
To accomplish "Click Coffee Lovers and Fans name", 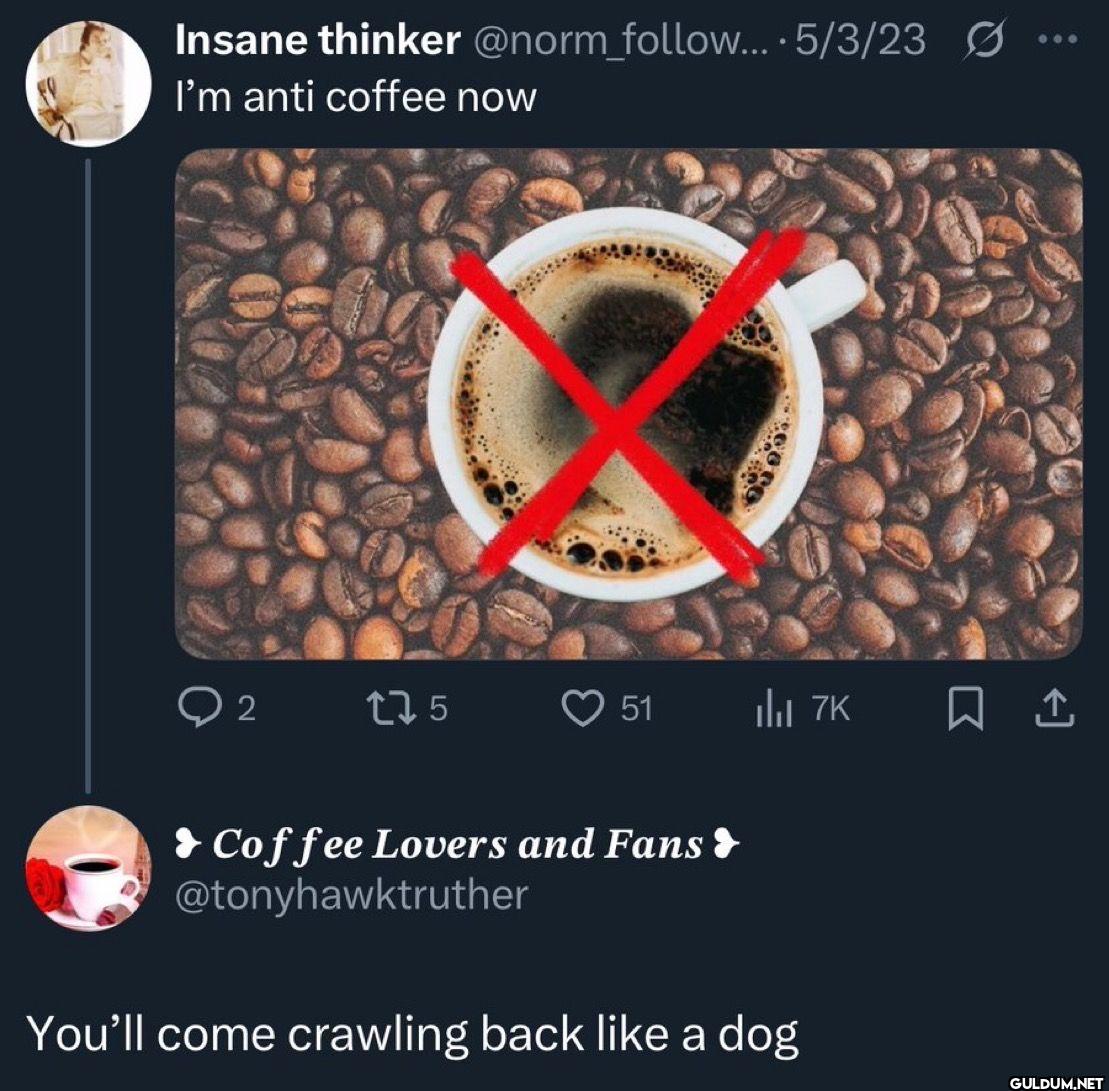I will pyautogui.click(x=456, y=846).
